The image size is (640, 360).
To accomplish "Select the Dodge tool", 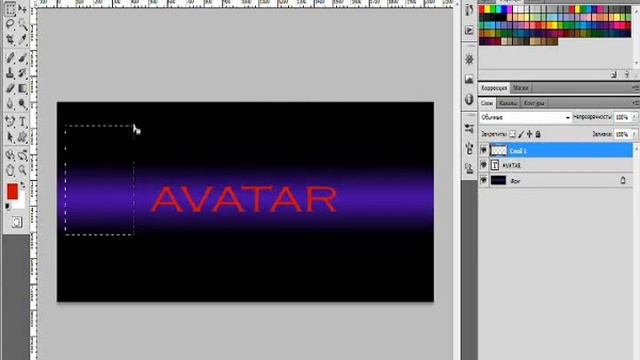I will click(23, 104).
